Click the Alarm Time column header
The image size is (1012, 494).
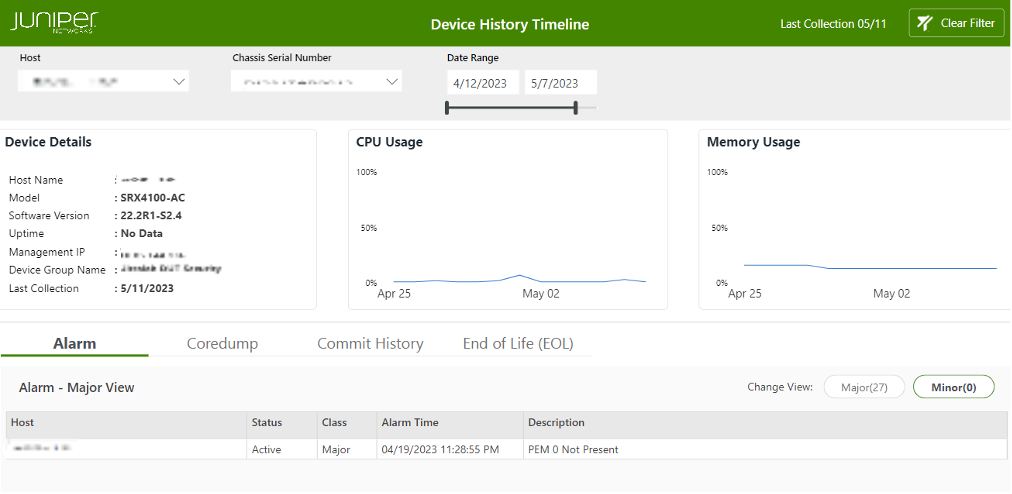tap(450, 423)
